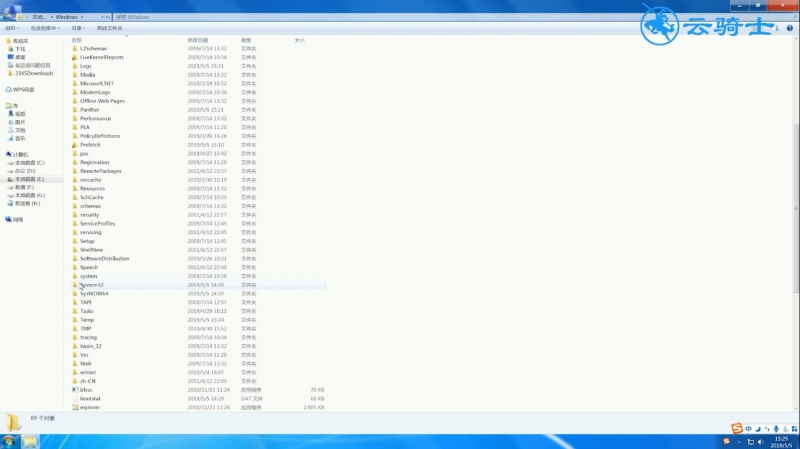The image size is (800, 449).
Task: Open 下载 downloads in favorites sidebar
Action: [17, 49]
